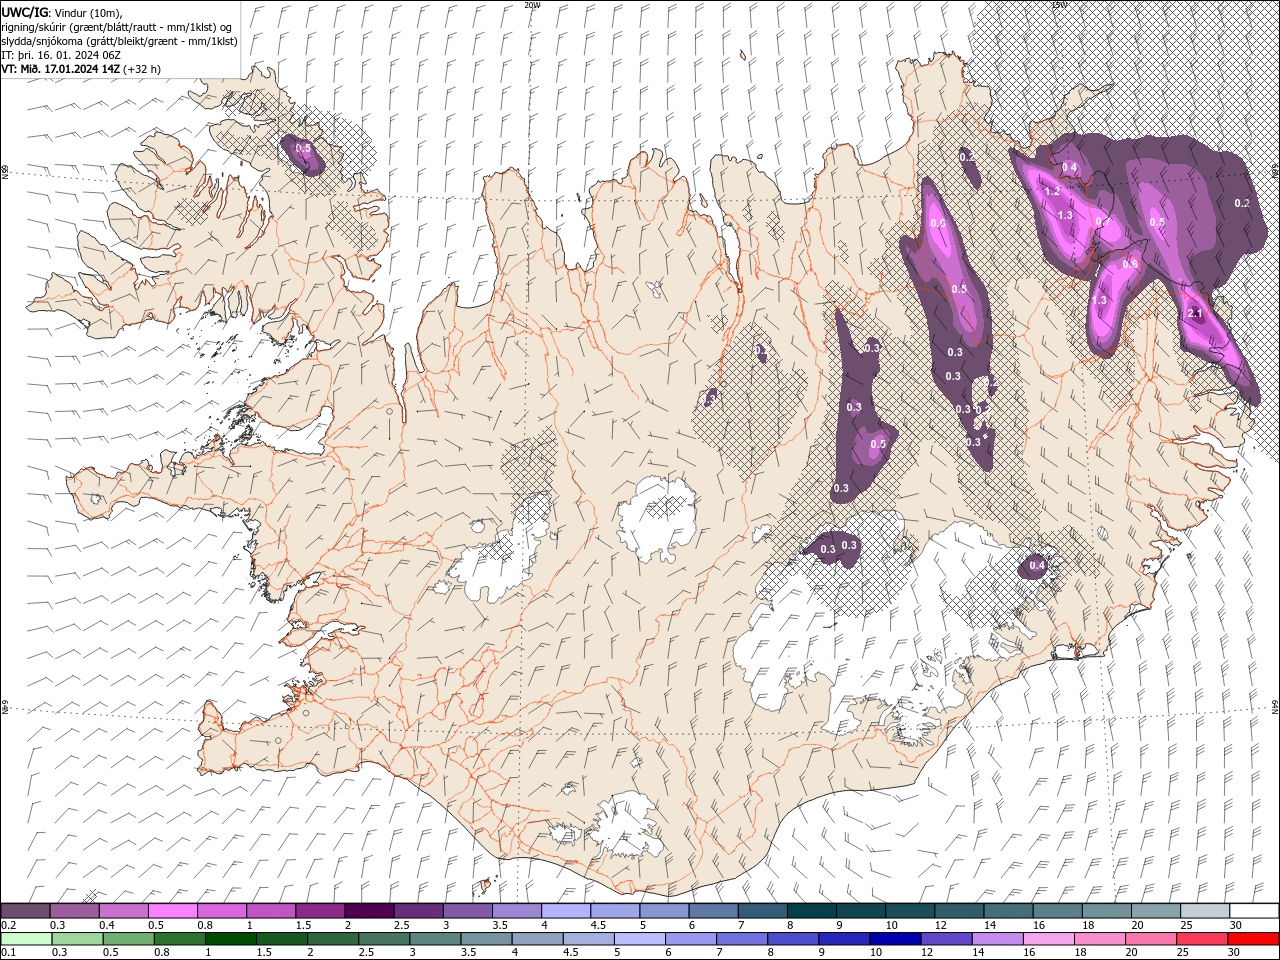The width and height of the screenshot is (1280, 960).
Task: Pick the 14 light purple swatch in bottom legend row
Action: click(x=996, y=939)
